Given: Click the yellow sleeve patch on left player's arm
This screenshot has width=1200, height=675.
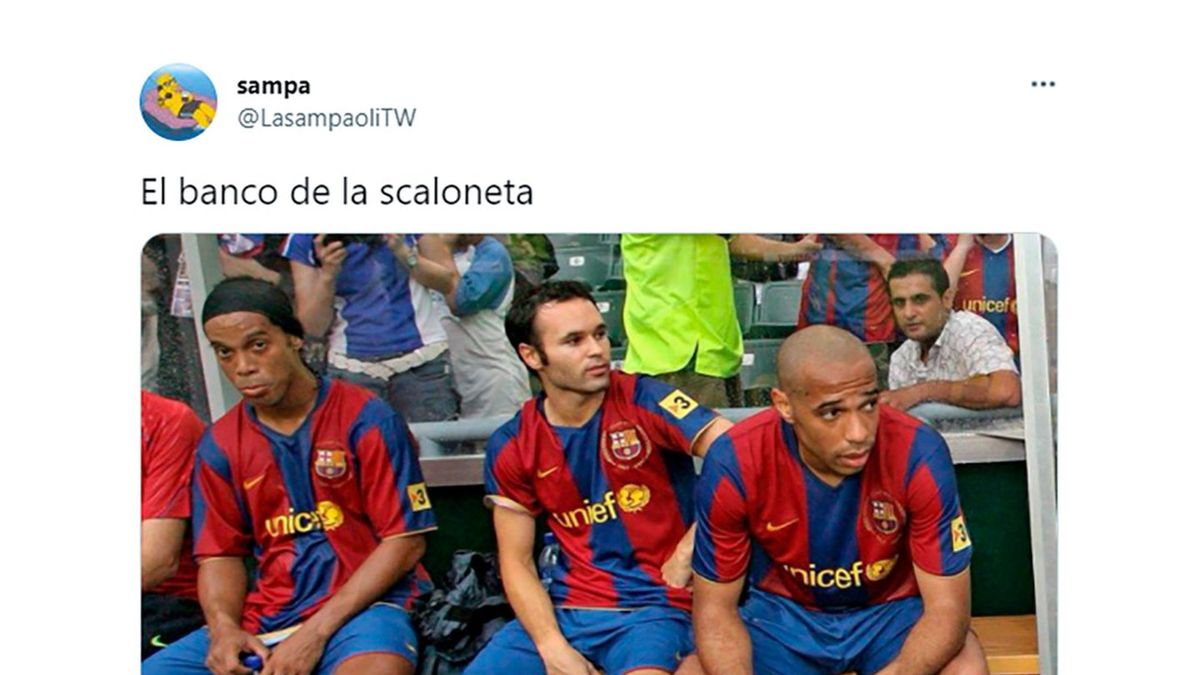Looking at the screenshot, I should [x=419, y=496].
